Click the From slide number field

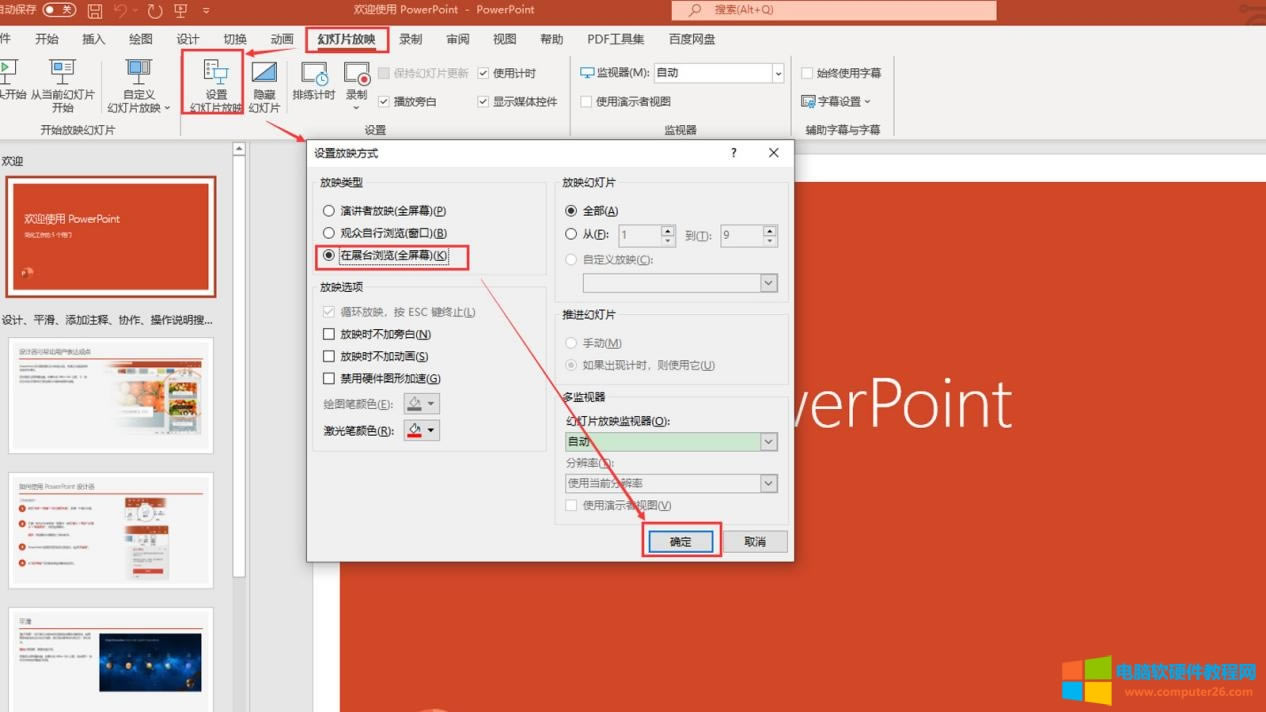639,235
